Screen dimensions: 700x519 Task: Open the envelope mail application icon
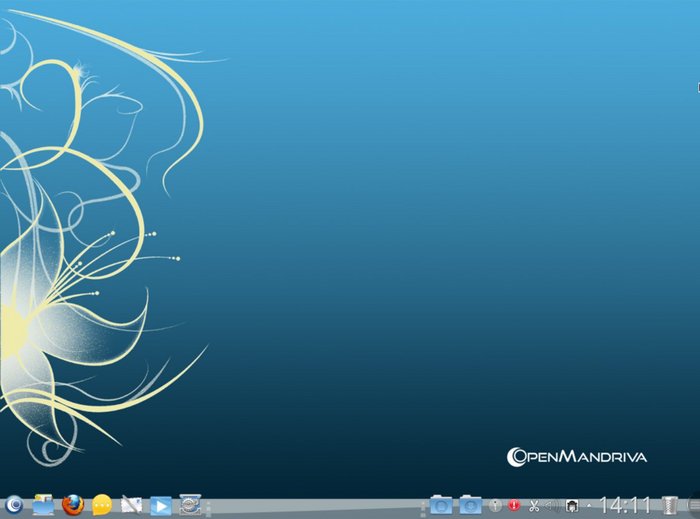point(131,506)
